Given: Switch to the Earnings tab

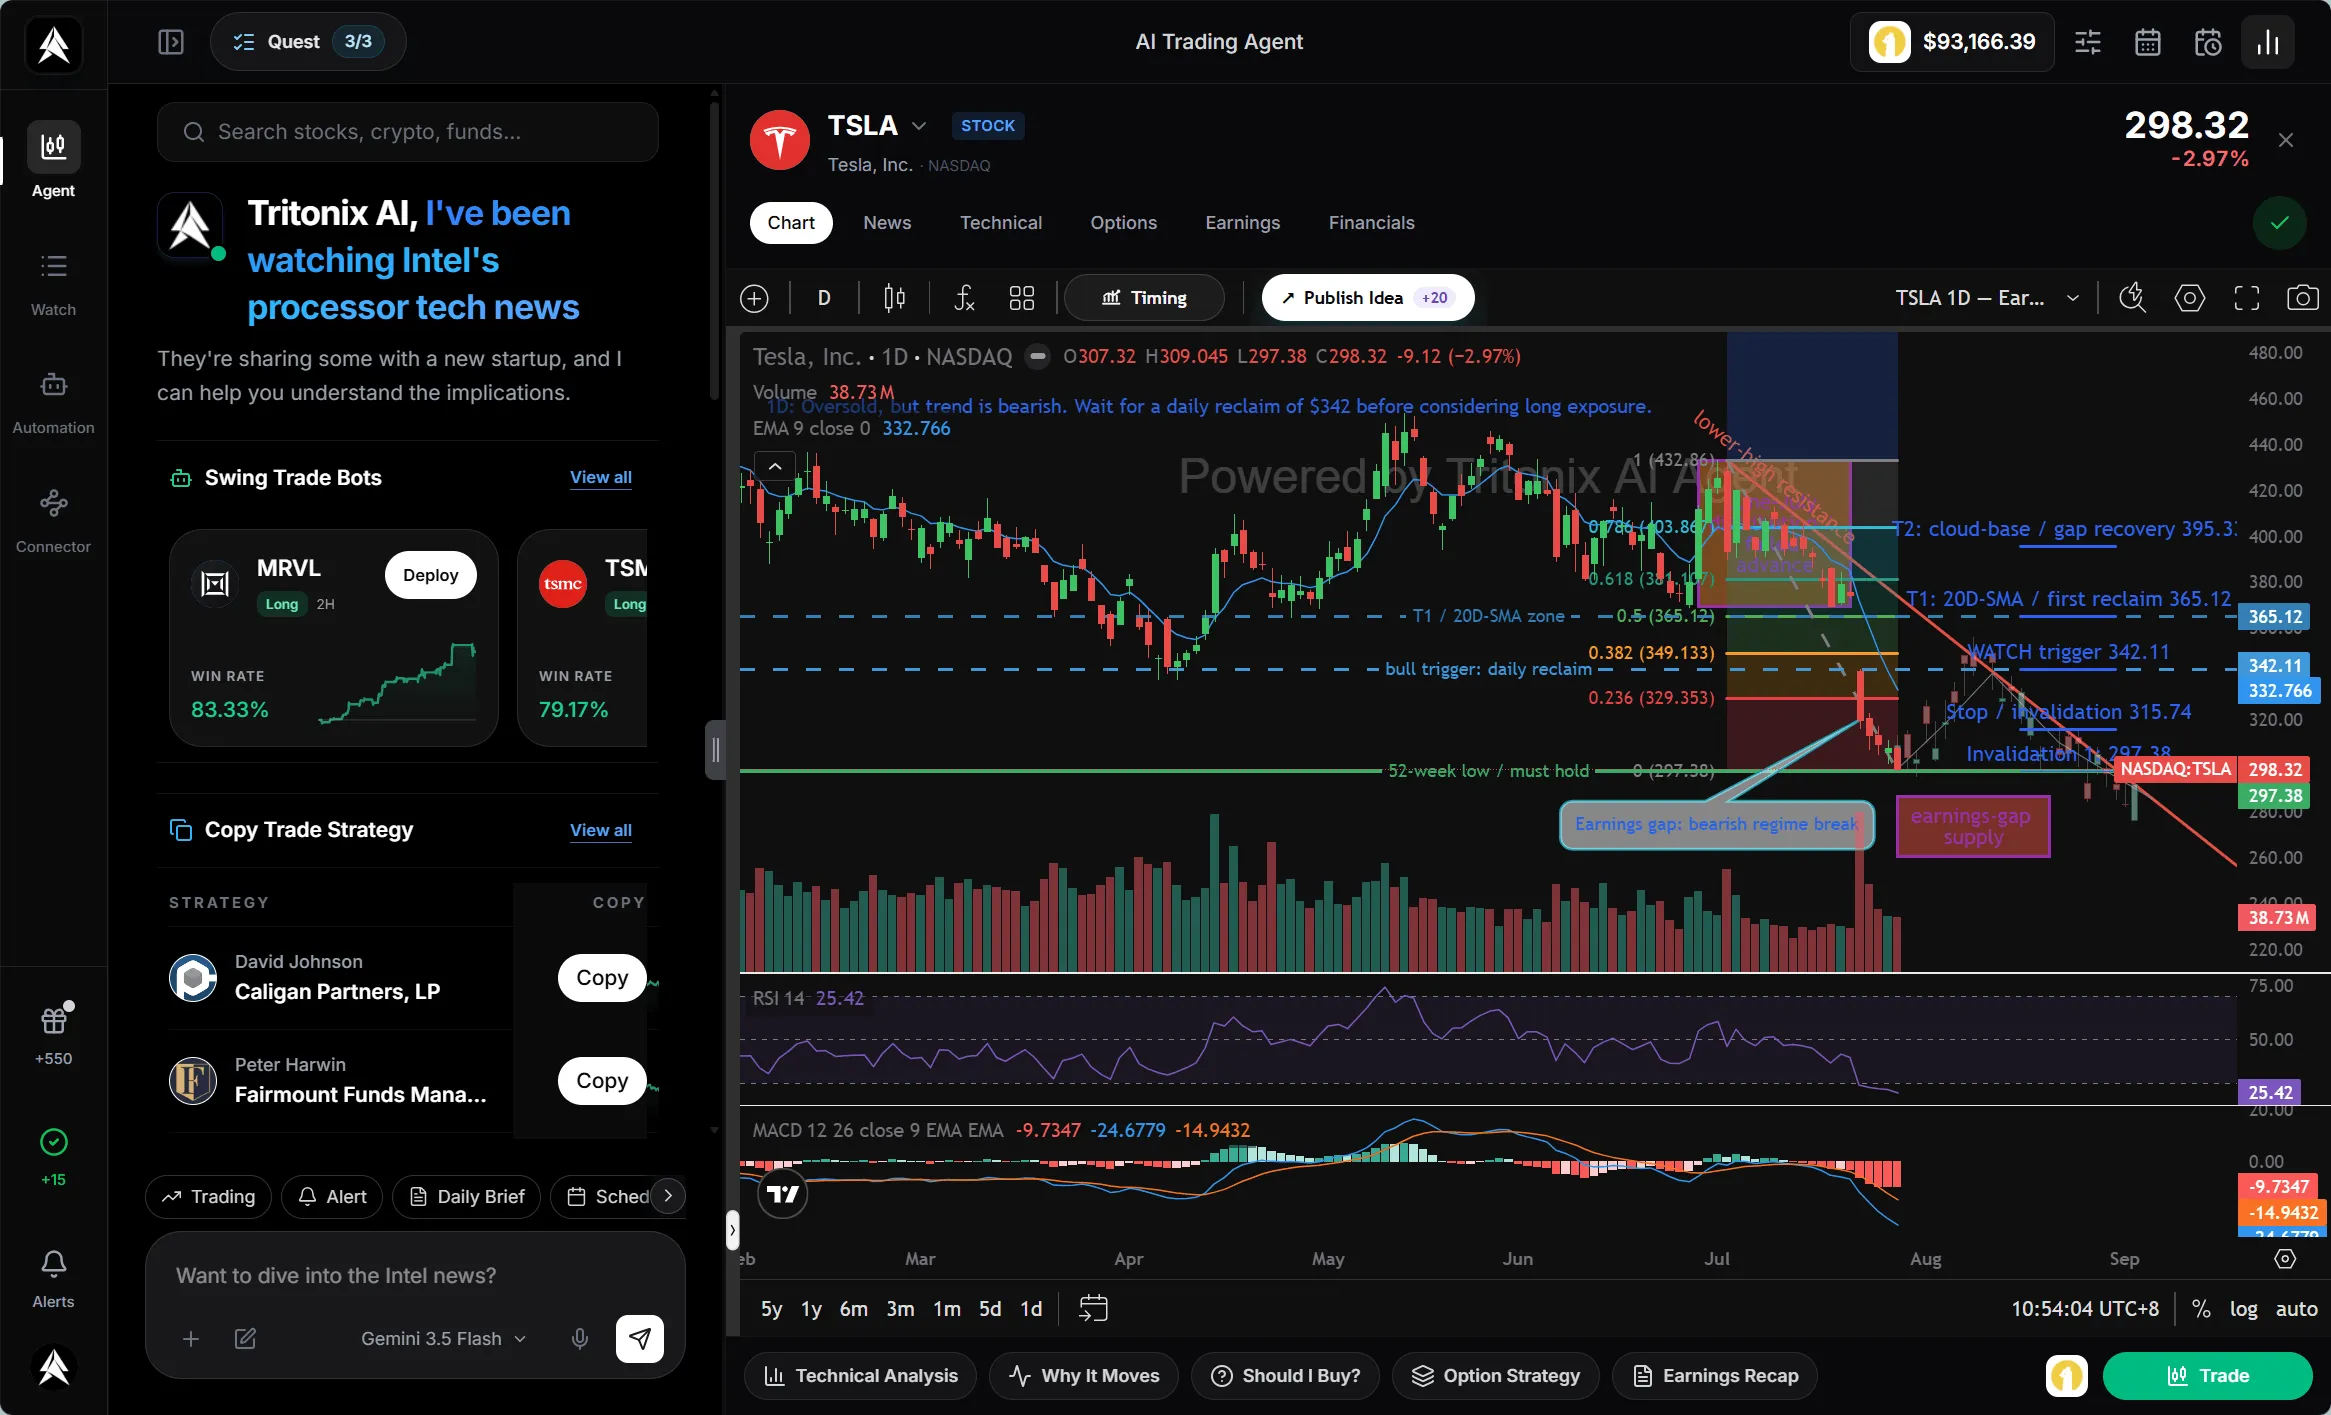Looking at the screenshot, I should [1242, 223].
